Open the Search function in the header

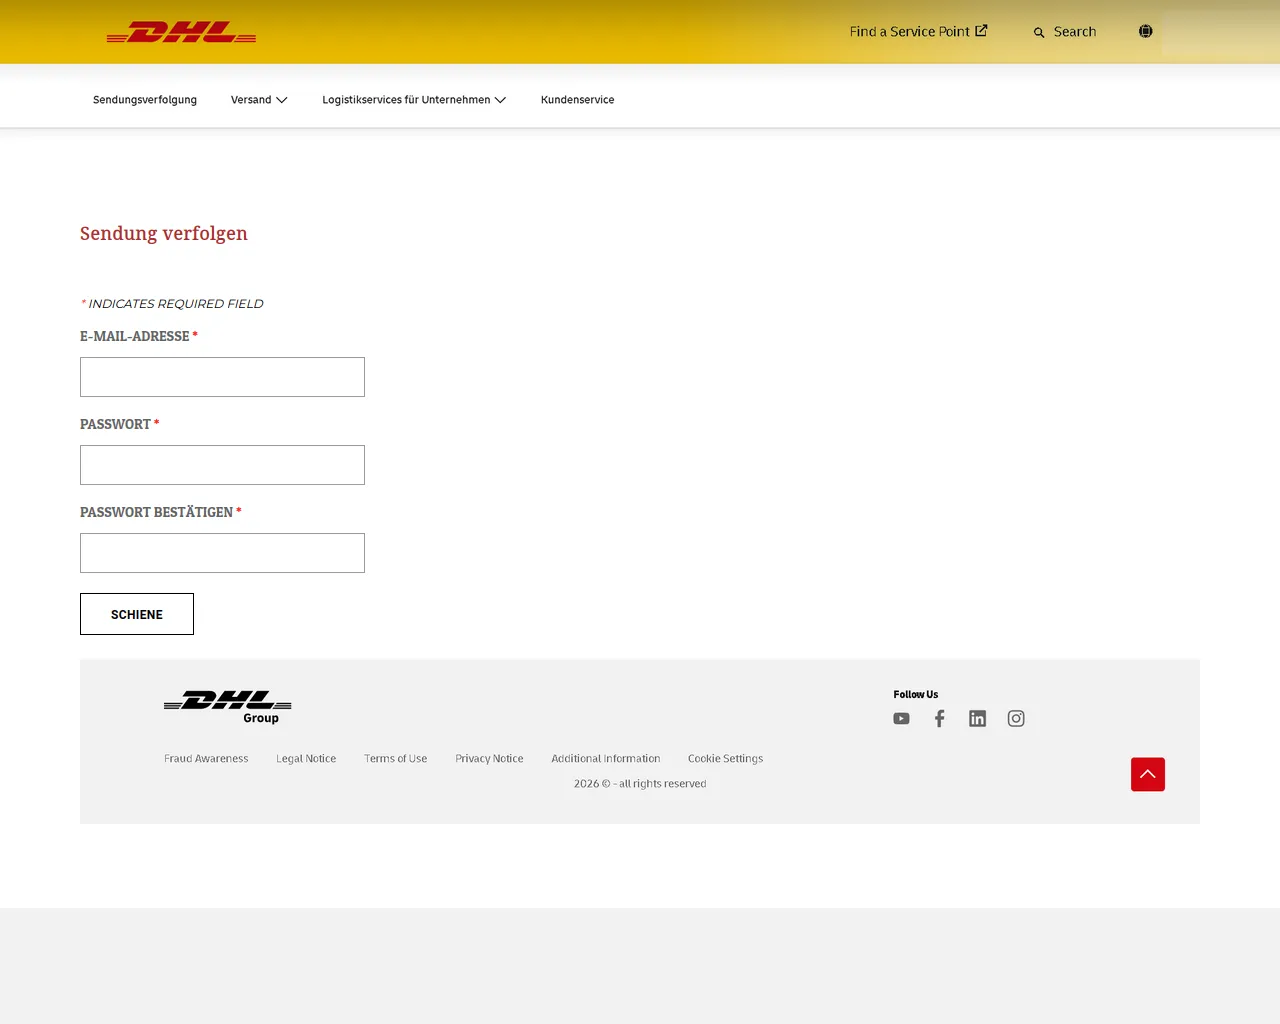click(x=1064, y=31)
